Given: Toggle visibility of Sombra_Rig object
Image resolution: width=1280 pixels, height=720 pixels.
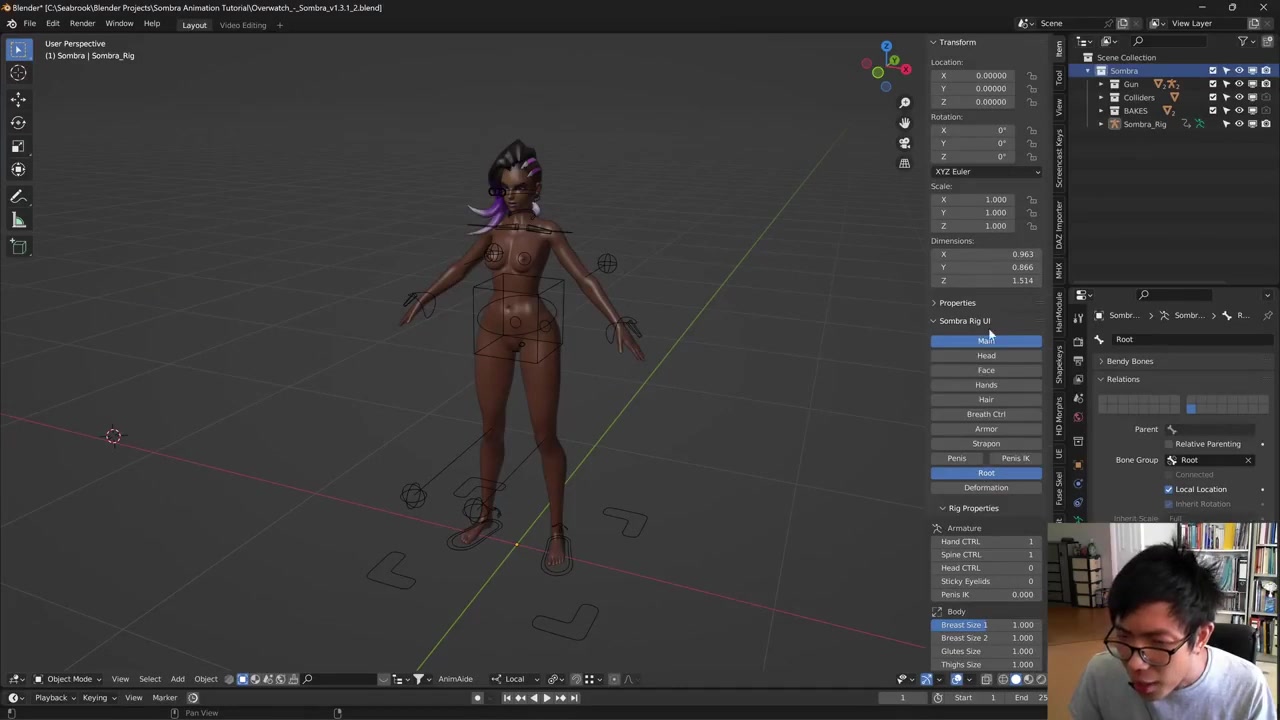Looking at the screenshot, I should [x=1239, y=124].
